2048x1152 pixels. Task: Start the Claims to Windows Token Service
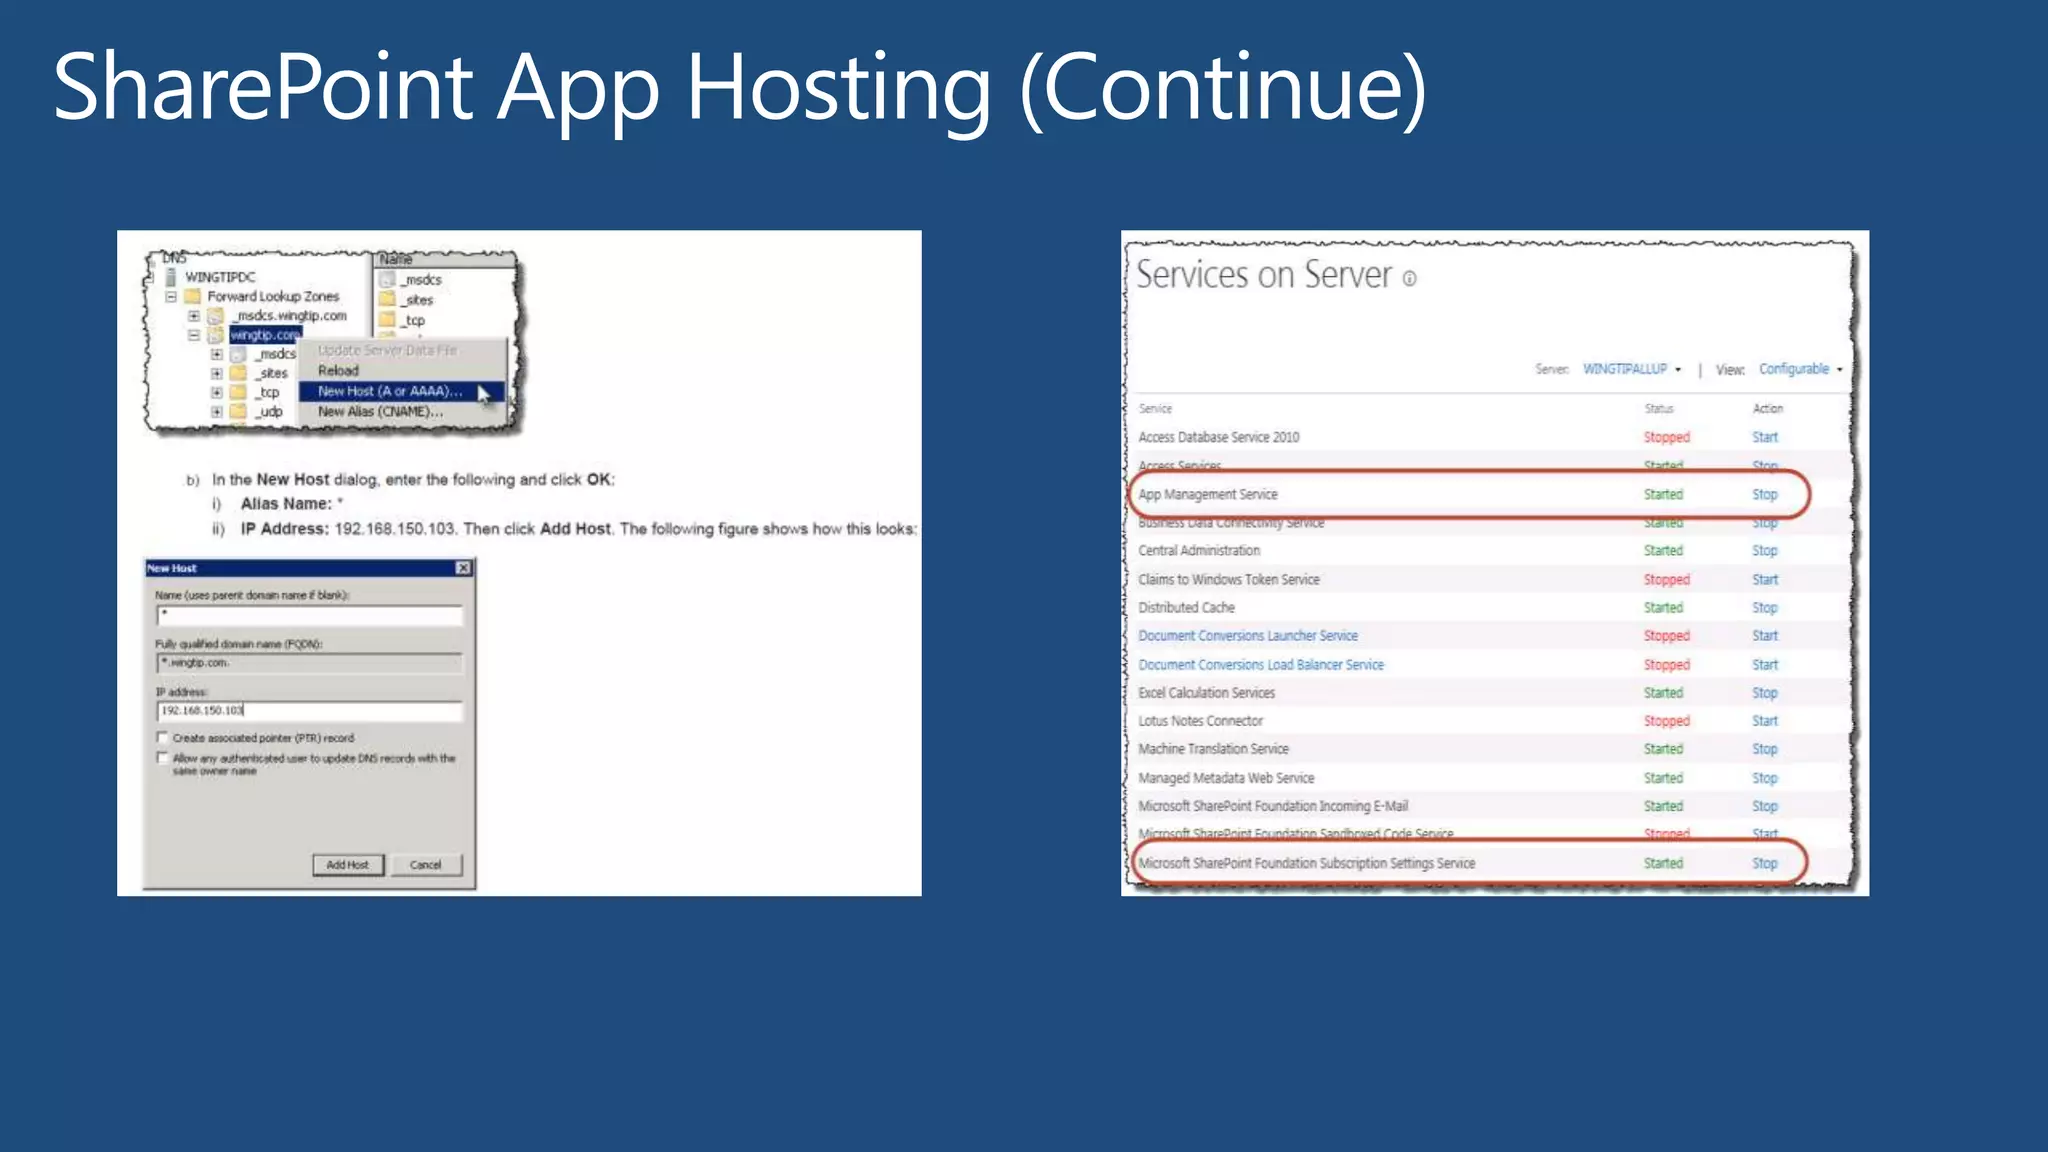click(x=1765, y=579)
